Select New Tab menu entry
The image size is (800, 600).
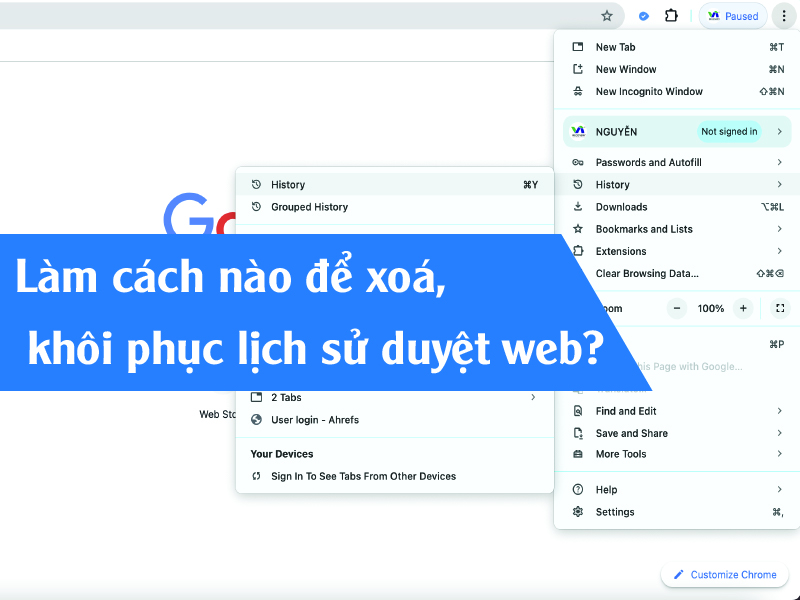pos(677,47)
